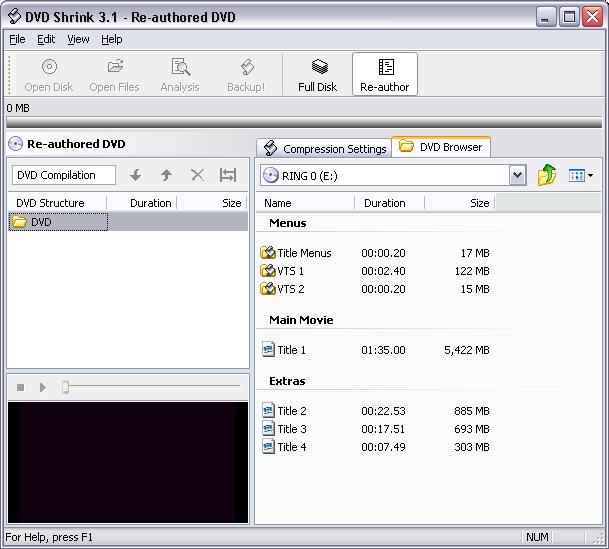The image size is (609, 549).
Task: Click the move up arrow icon
Action: tap(166, 175)
